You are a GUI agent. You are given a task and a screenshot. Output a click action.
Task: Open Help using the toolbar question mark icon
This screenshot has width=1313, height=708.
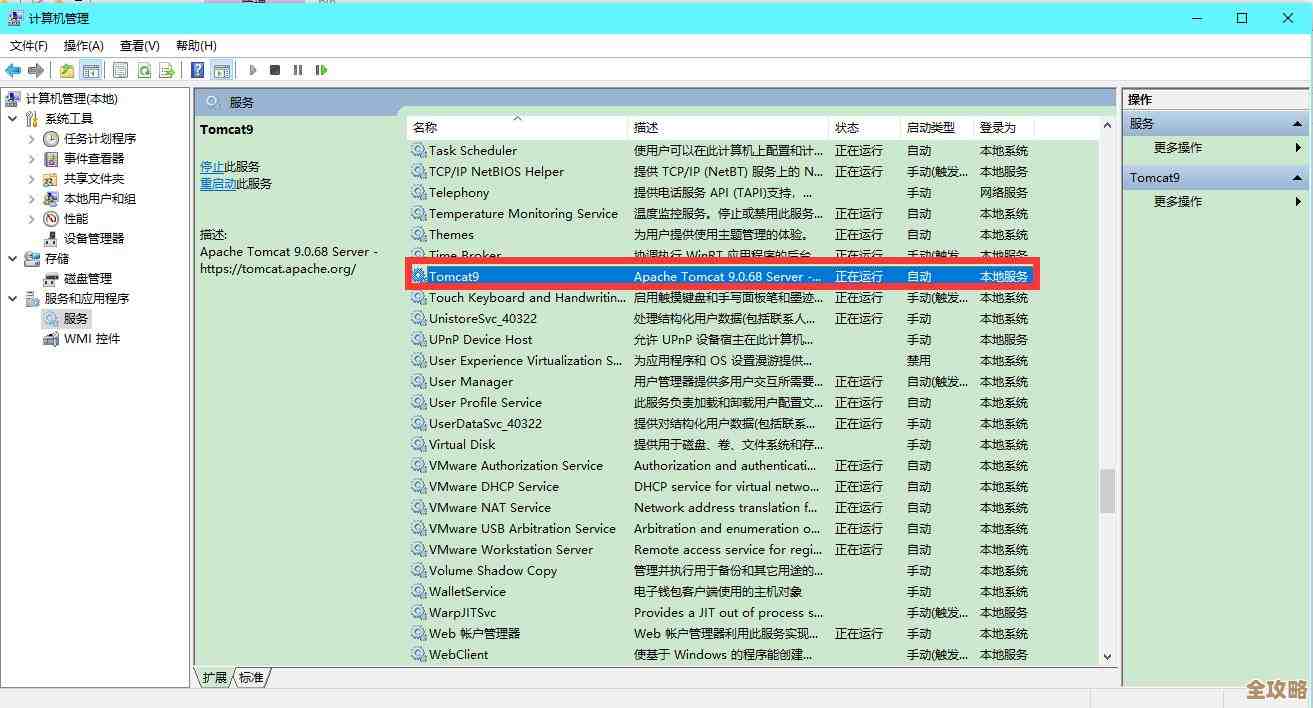(196, 70)
